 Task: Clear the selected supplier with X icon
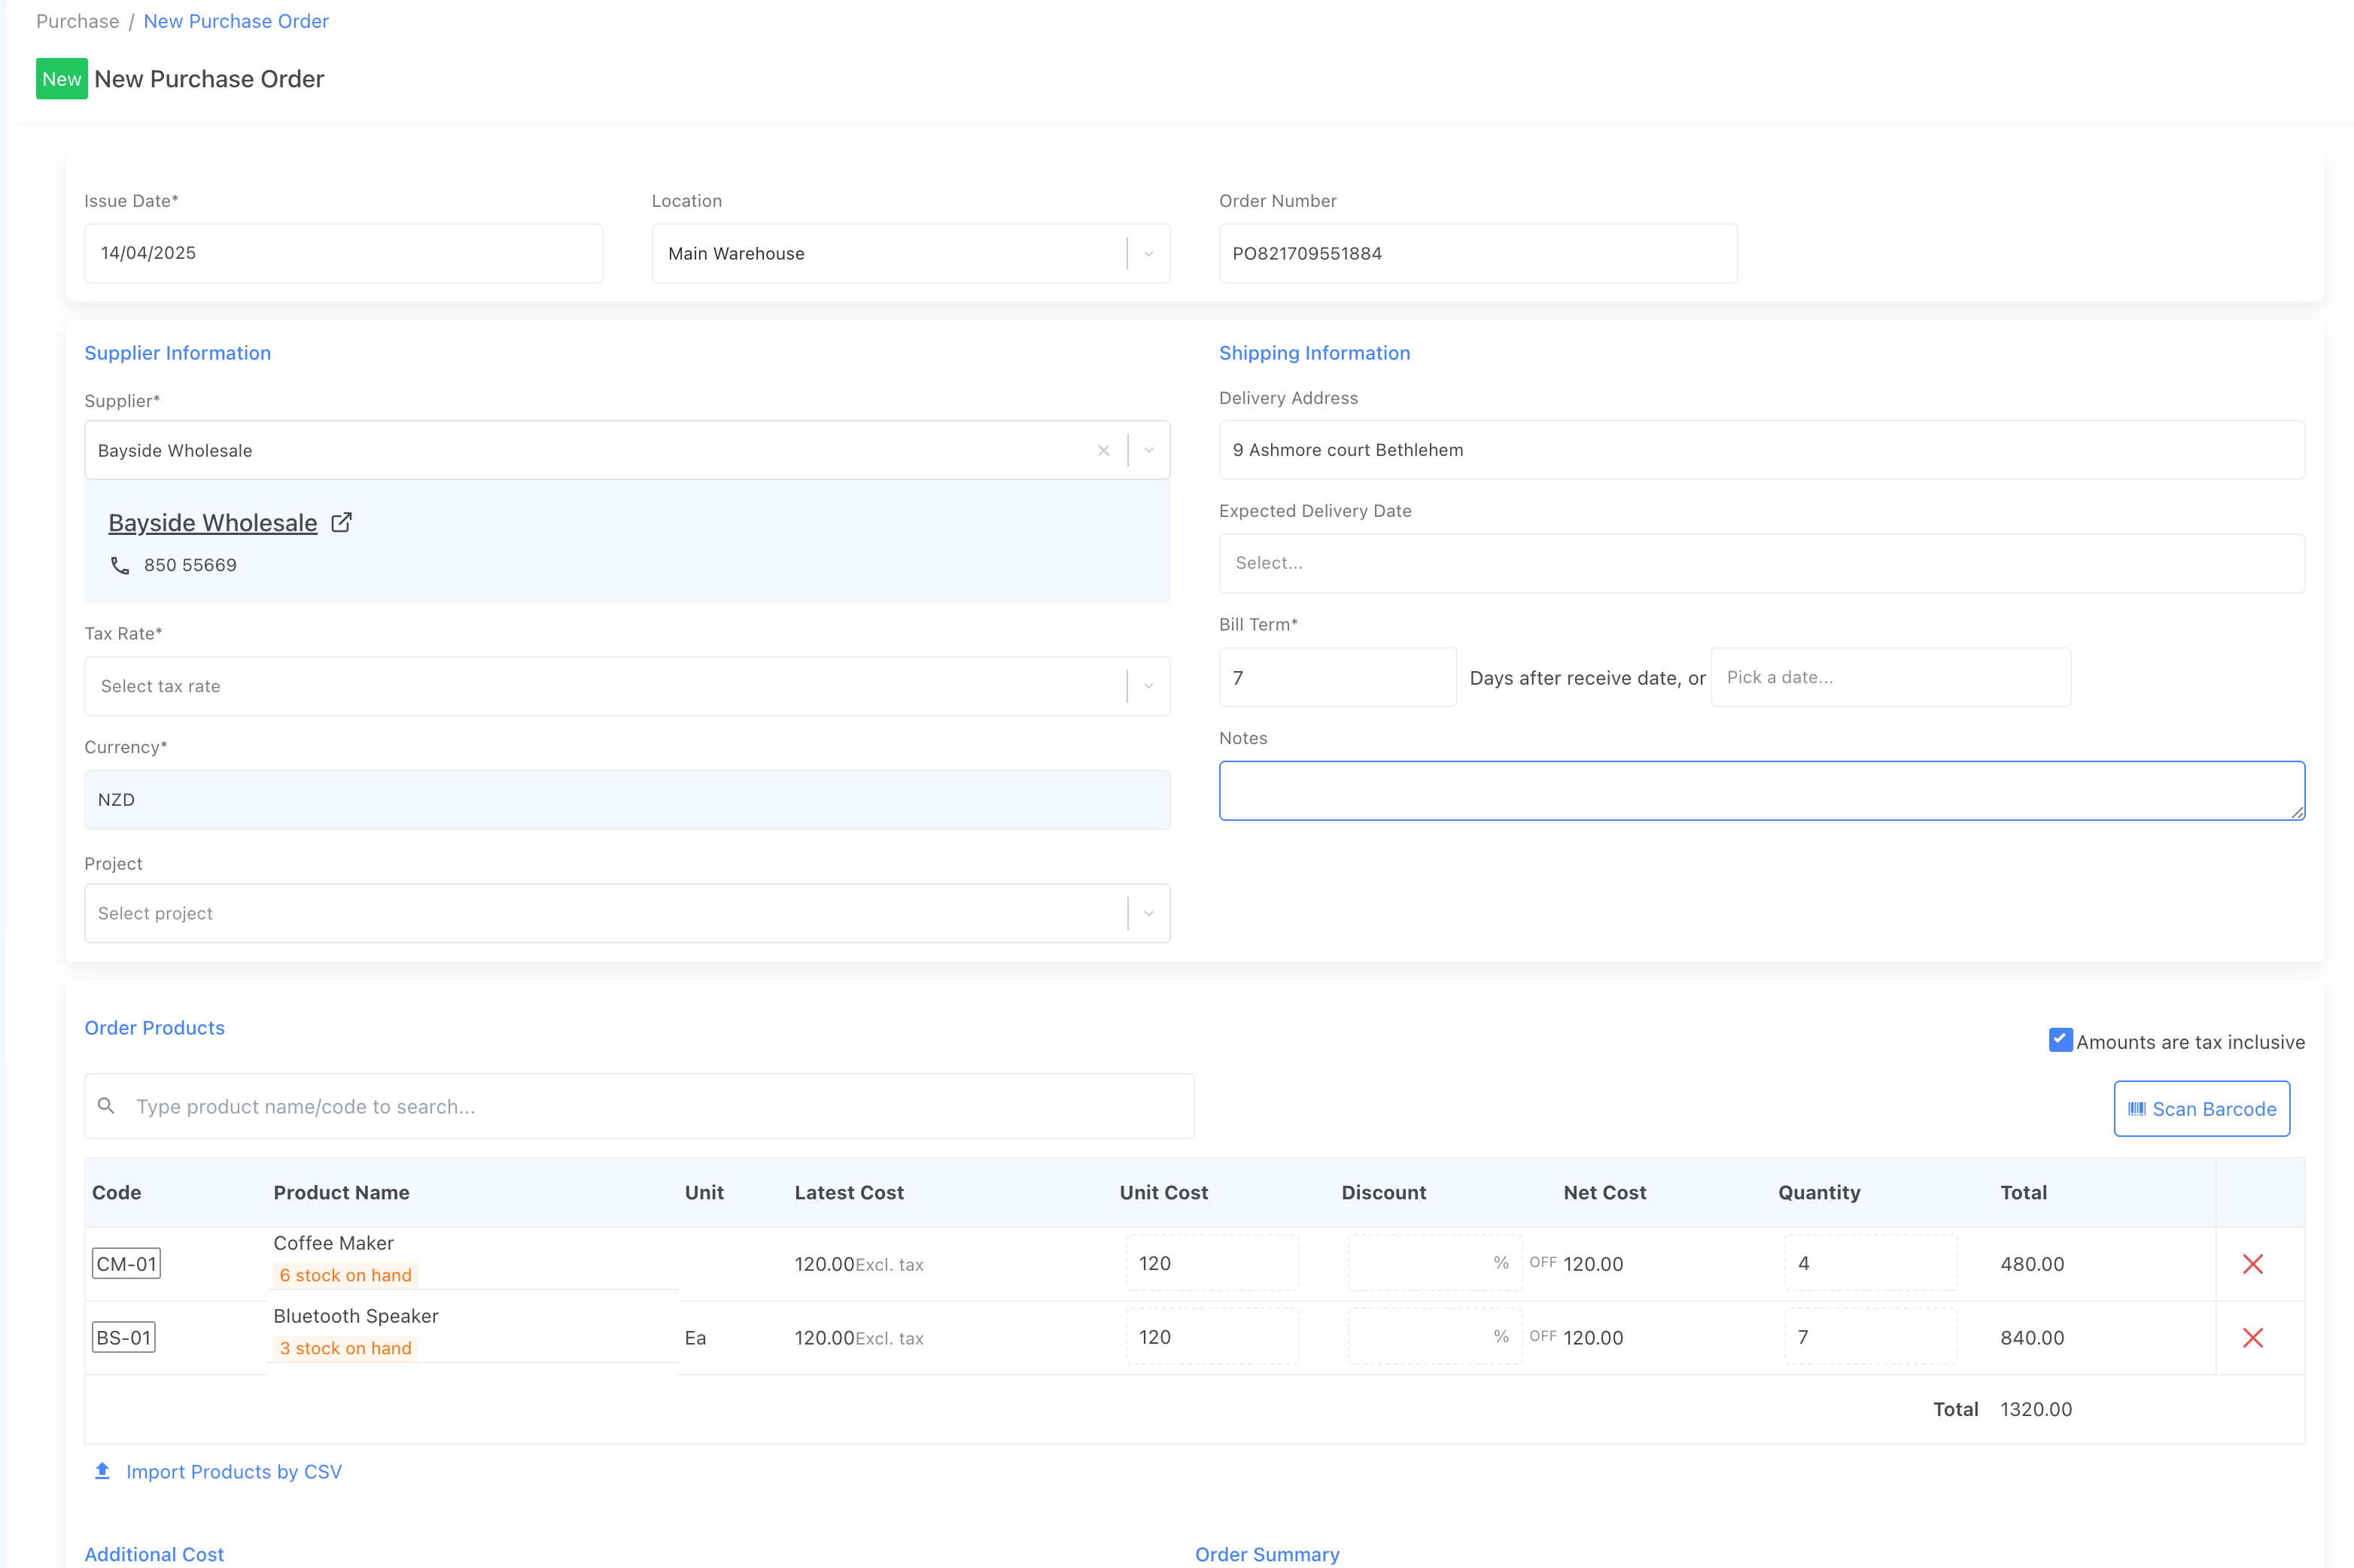pos(1103,451)
